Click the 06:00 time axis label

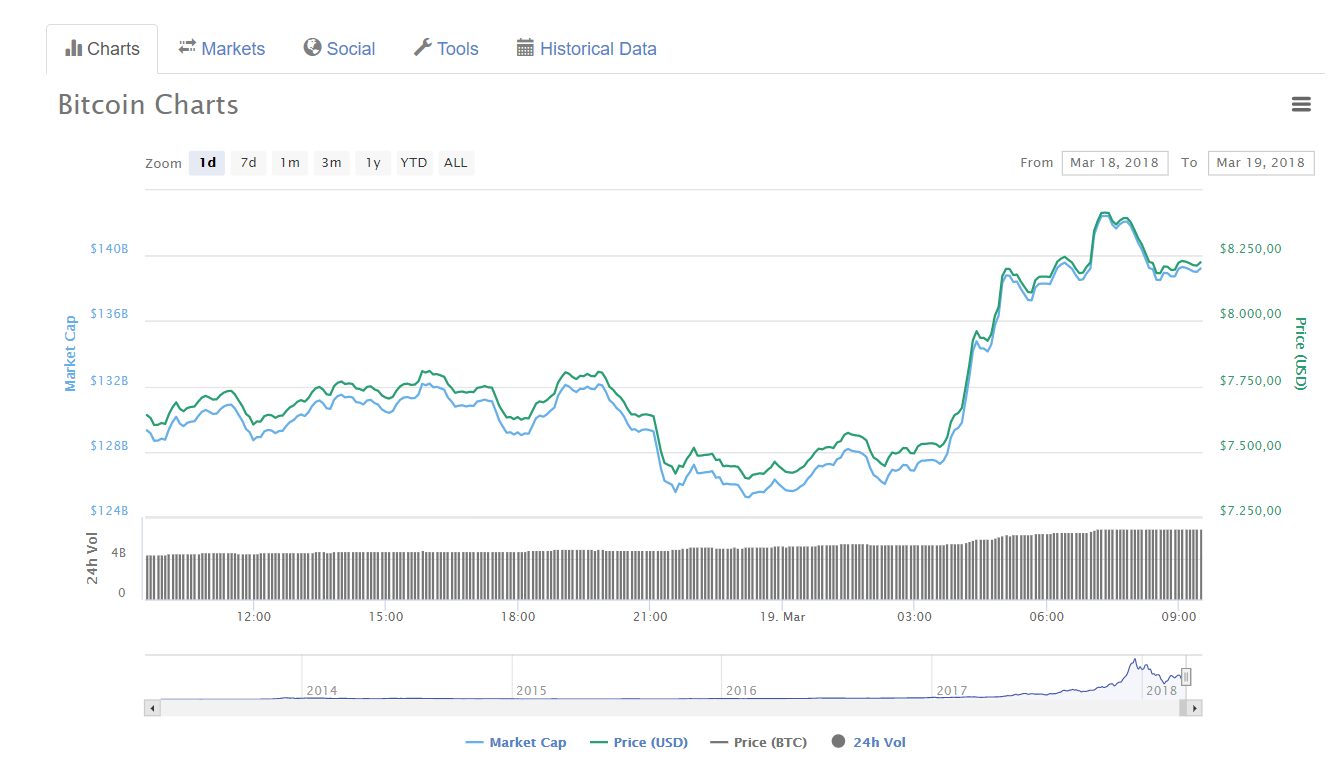1047,616
